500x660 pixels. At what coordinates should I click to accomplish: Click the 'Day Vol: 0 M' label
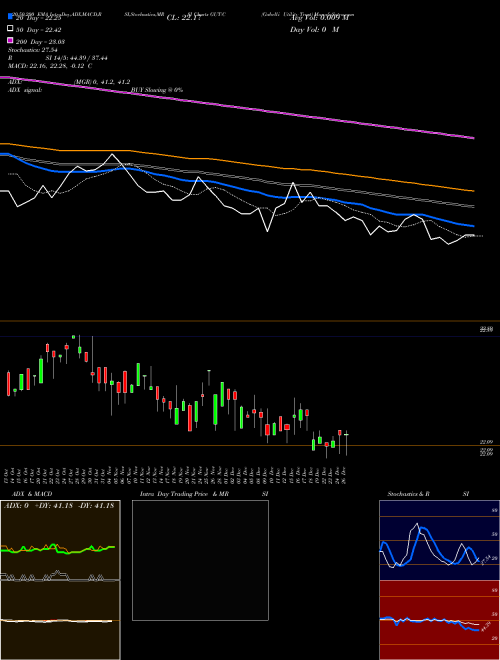314,30
